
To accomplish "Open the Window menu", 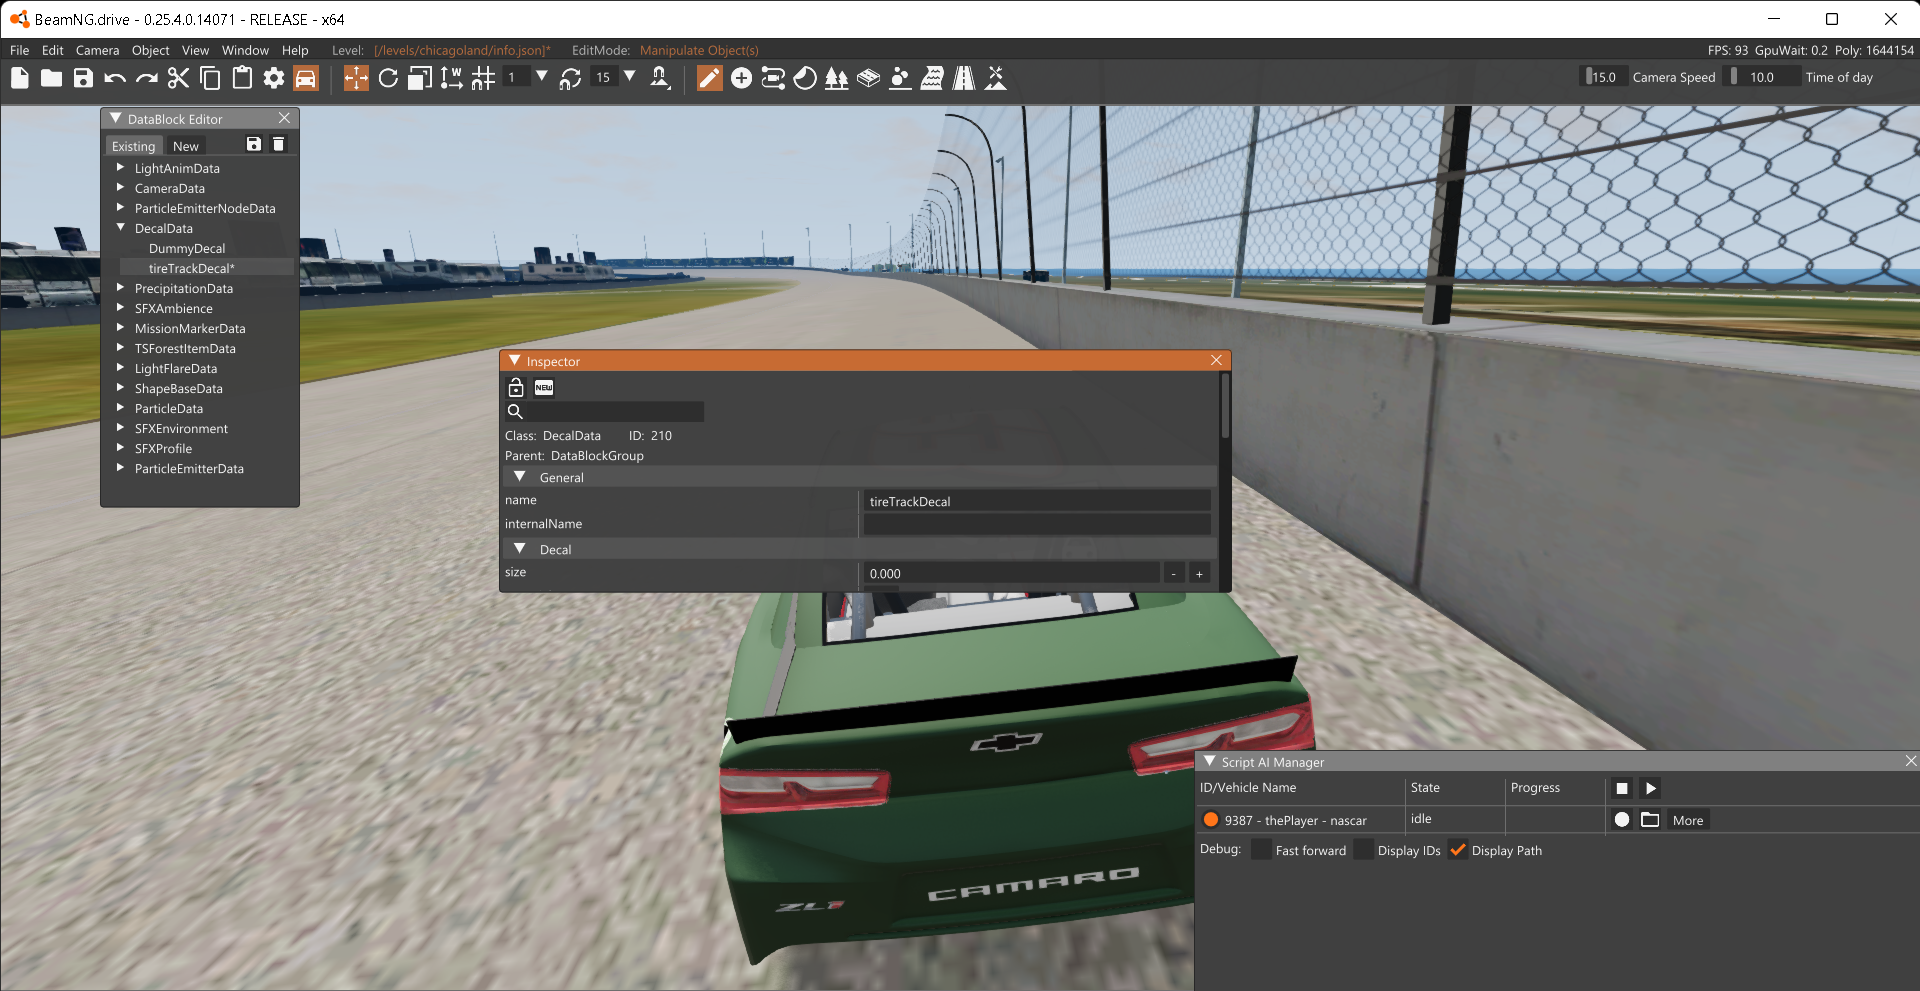I will click(245, 50).
